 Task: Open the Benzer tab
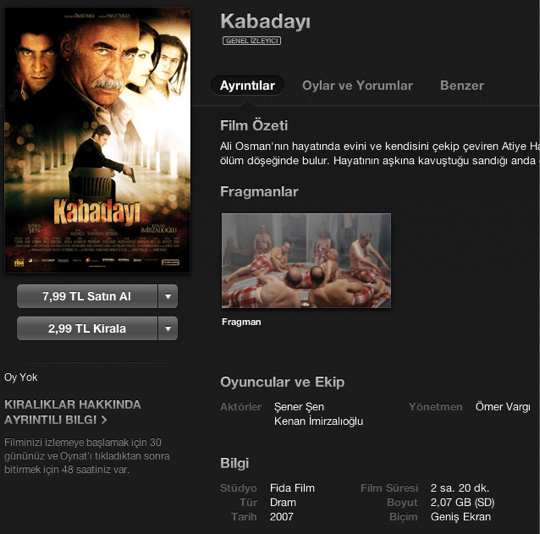[462, 85]
